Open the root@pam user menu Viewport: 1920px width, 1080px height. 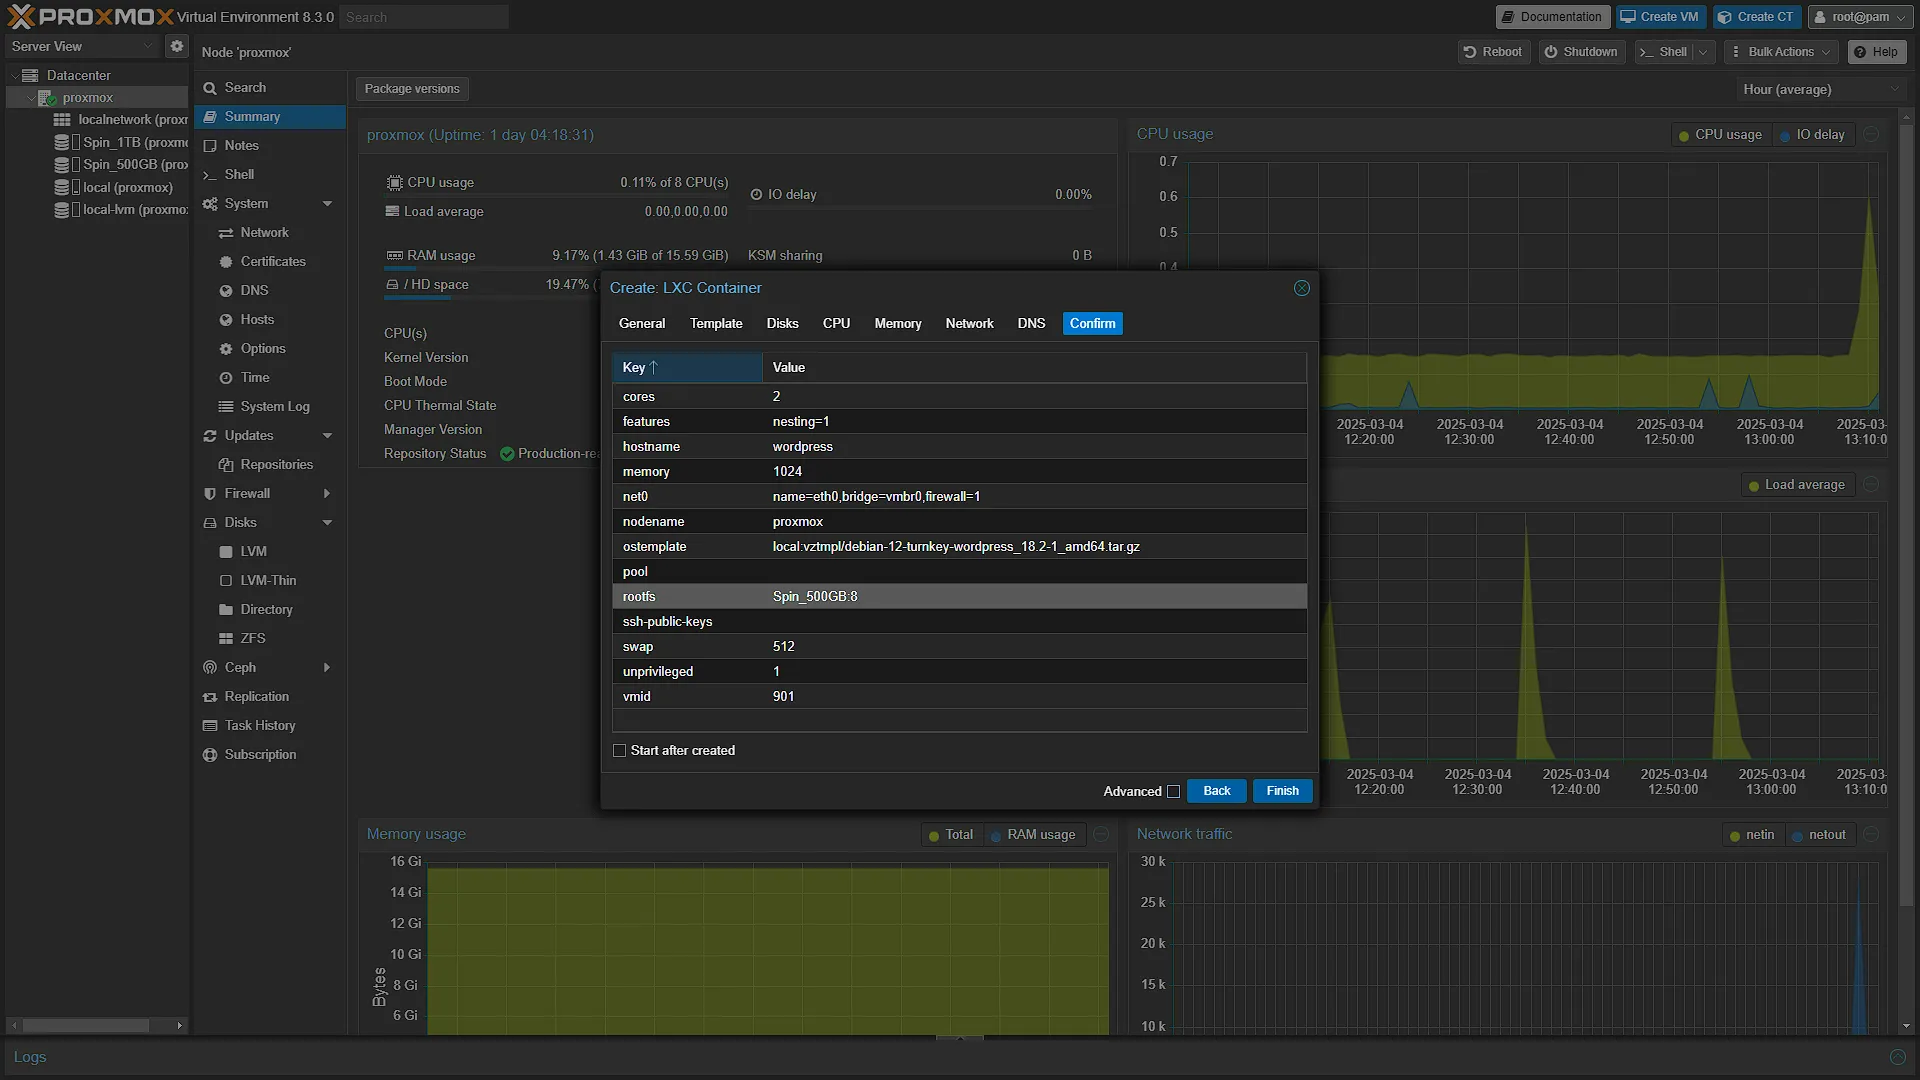pyautogui.click(x=1860, y=17)
